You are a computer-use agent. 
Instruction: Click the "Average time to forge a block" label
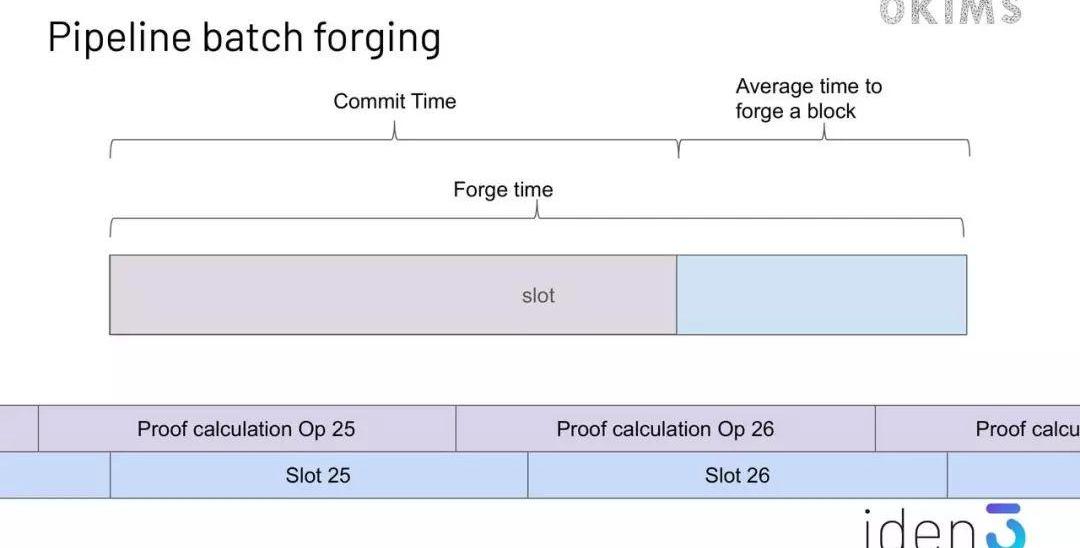point(808,98)
